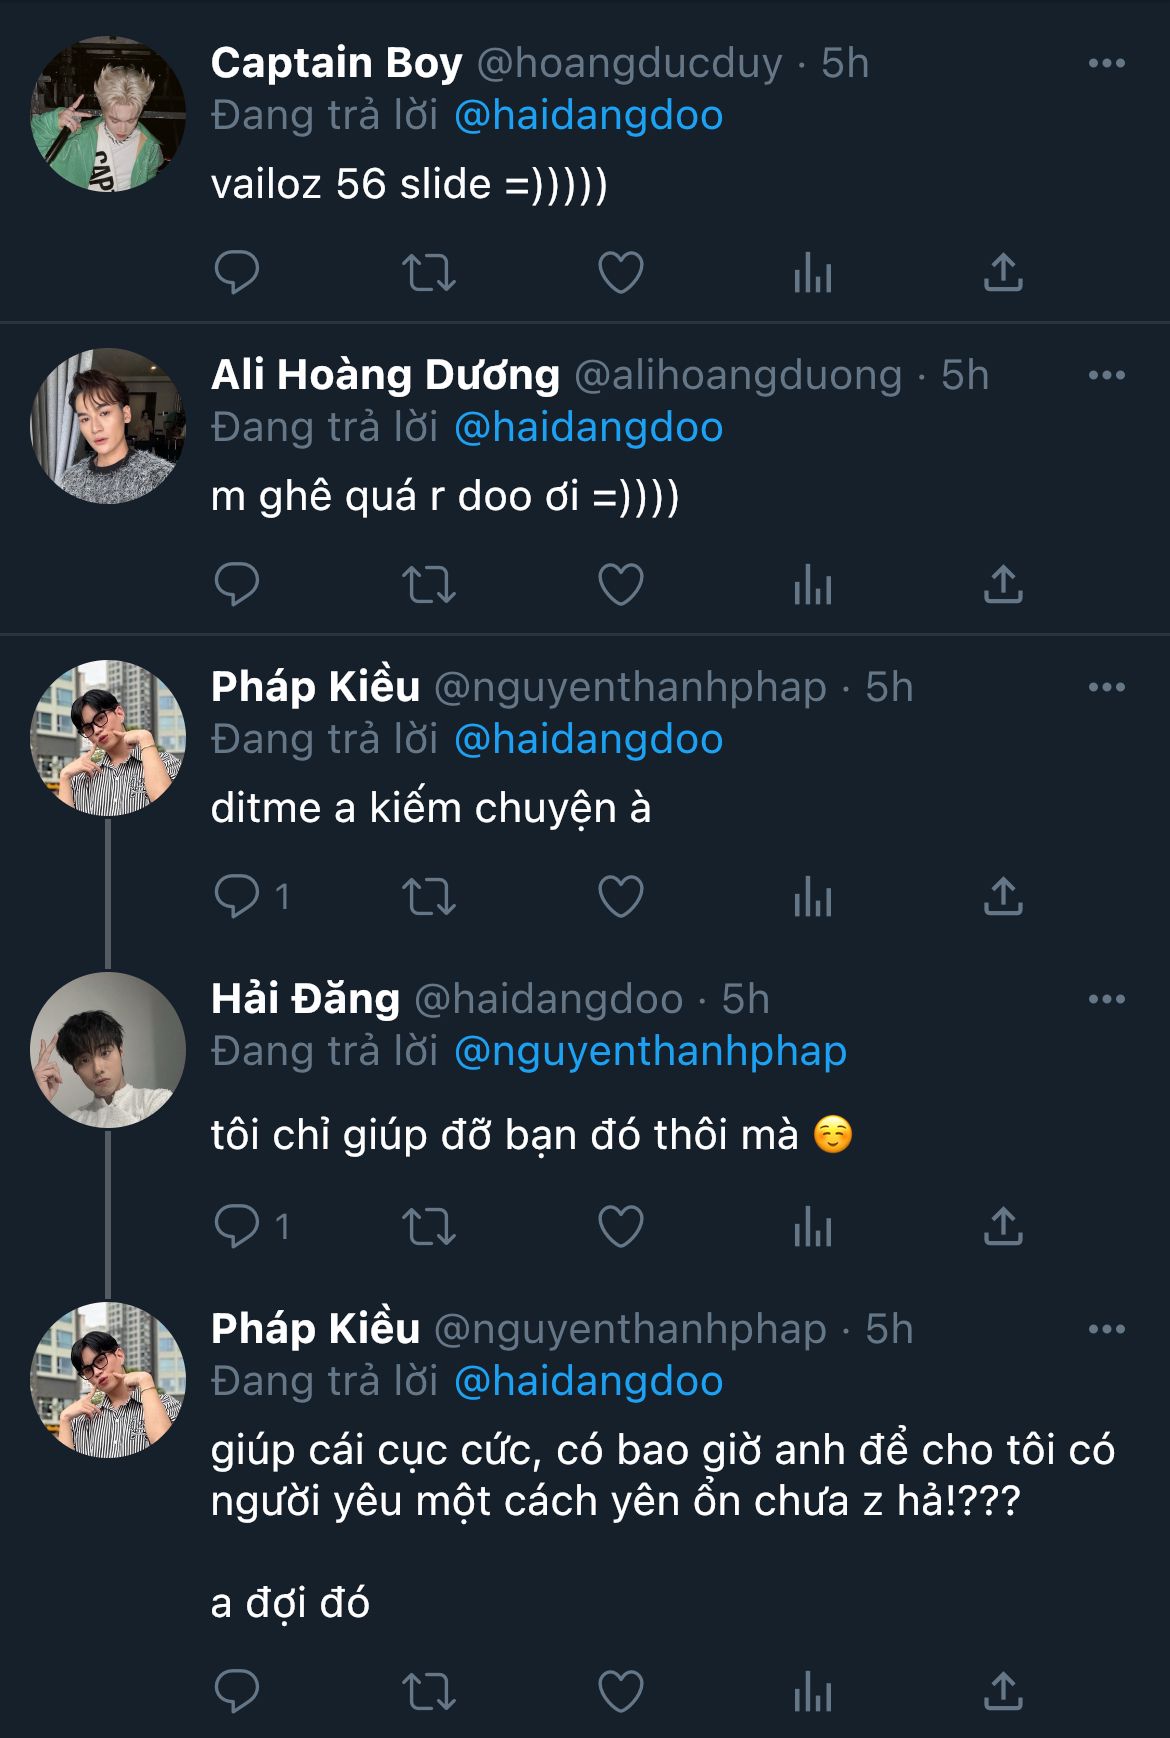This screenshot has width=1170, height=1738.
Task: Open @haidangdoo mention under Captain Boy
Action: coord(588,116)
